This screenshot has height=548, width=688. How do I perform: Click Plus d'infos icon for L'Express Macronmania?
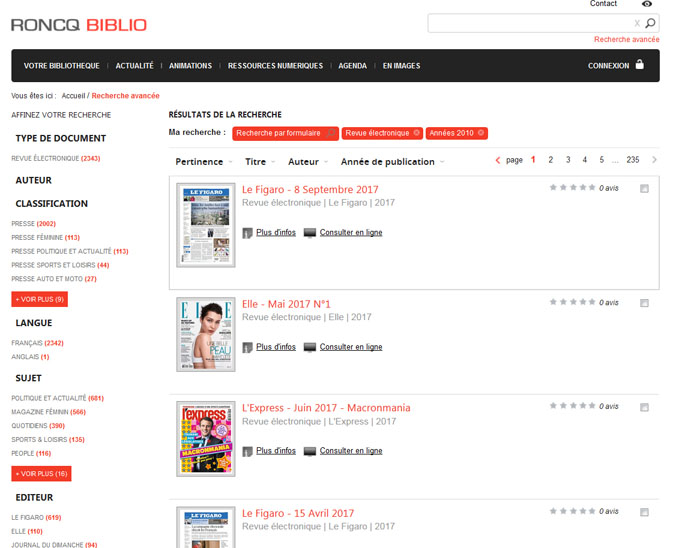247,451
